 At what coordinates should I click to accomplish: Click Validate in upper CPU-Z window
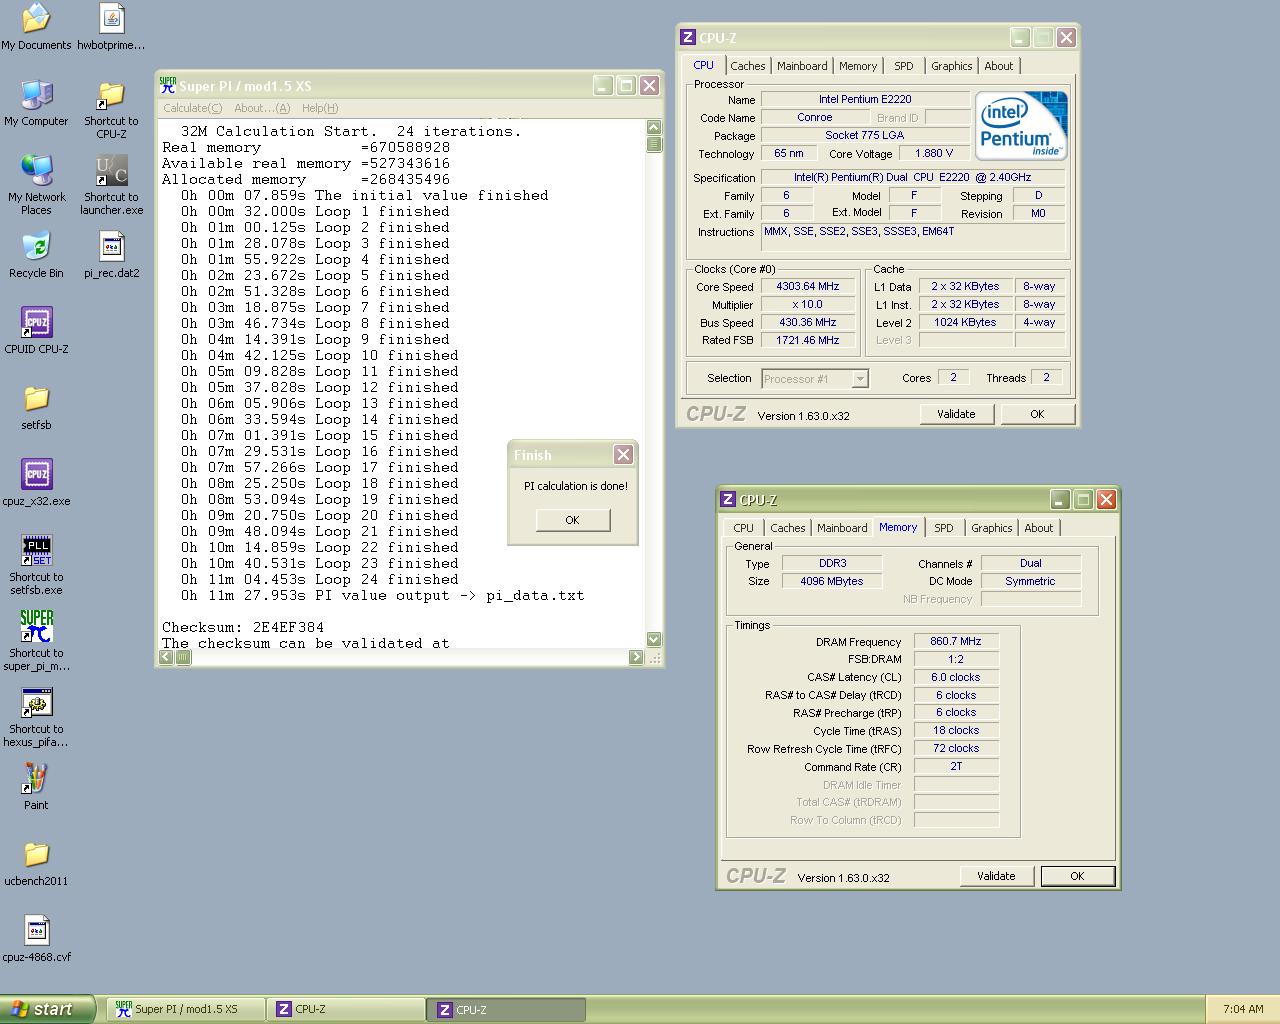[956, 414]
